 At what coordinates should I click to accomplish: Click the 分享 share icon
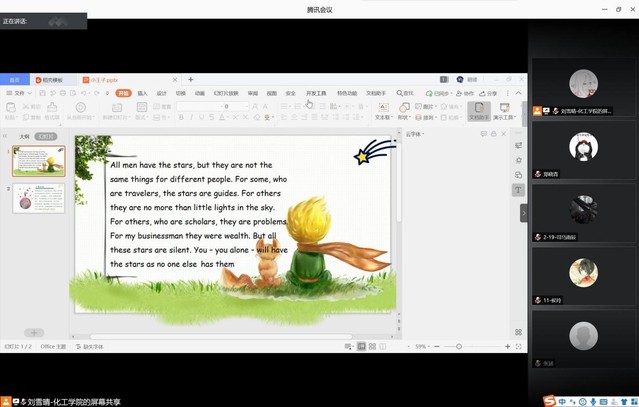pyautogui.click(x=488, y=93)
